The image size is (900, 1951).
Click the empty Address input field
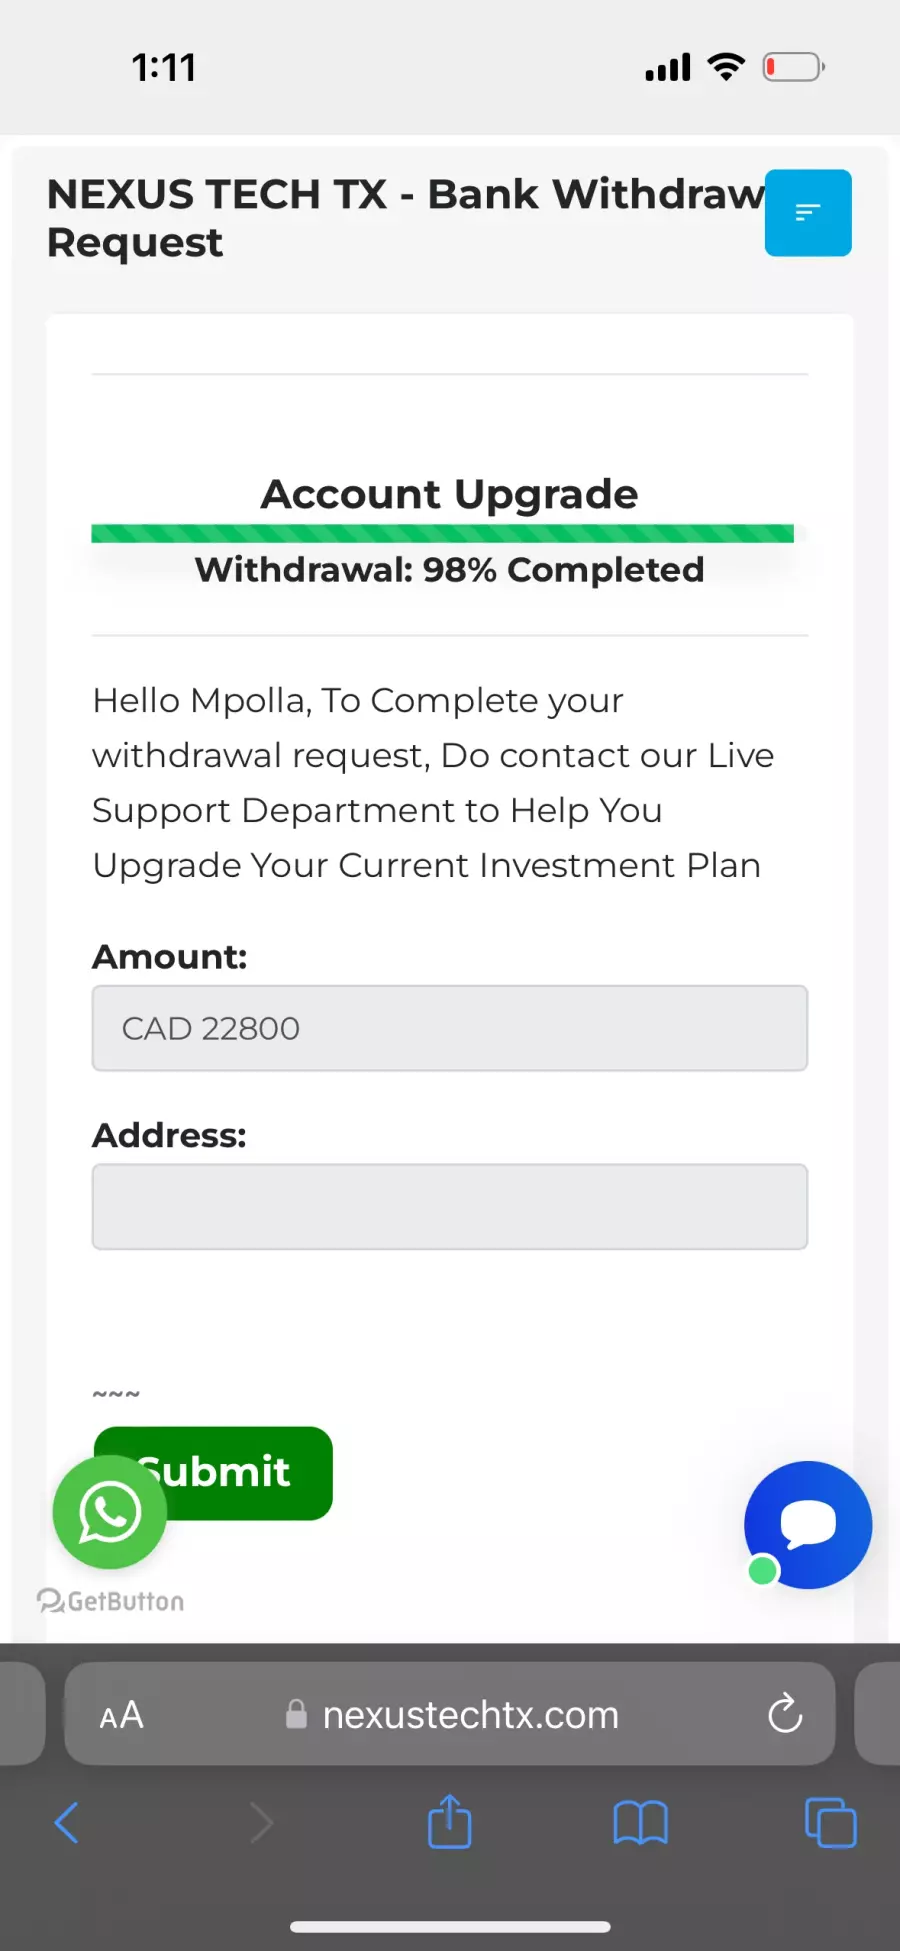coord(450,1206)
